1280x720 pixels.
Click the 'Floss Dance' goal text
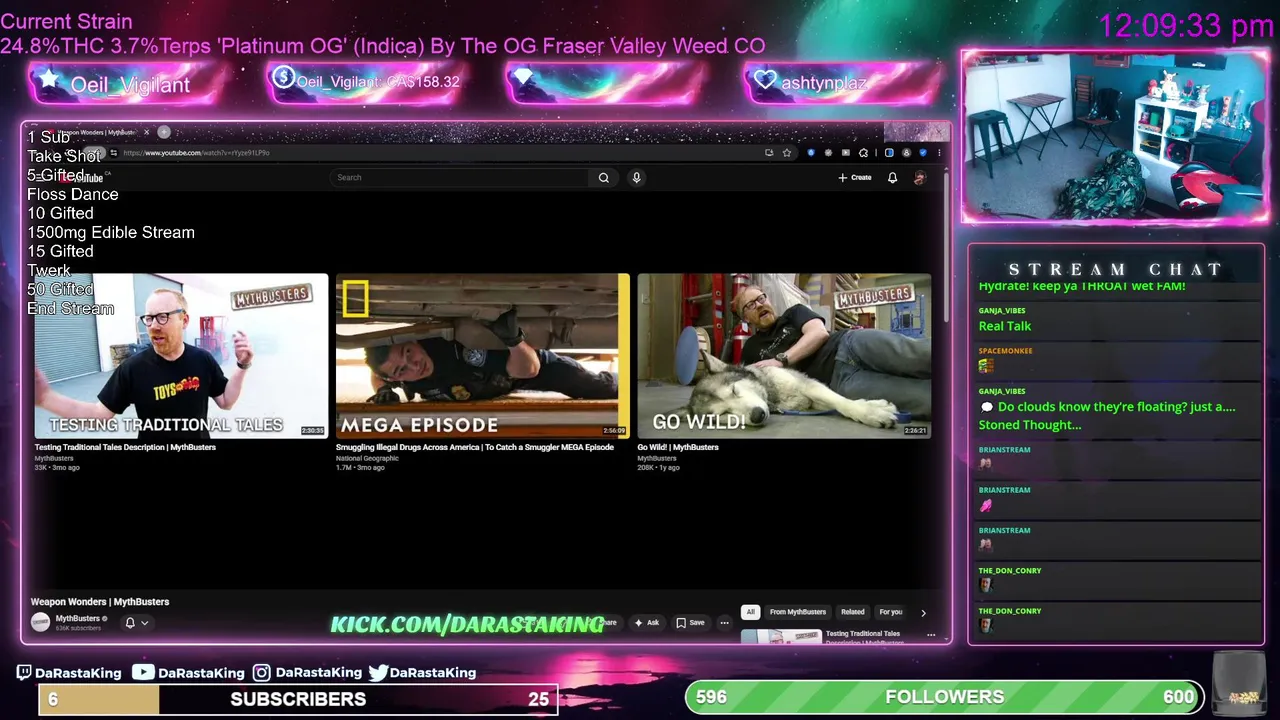[x=73, y=194]
